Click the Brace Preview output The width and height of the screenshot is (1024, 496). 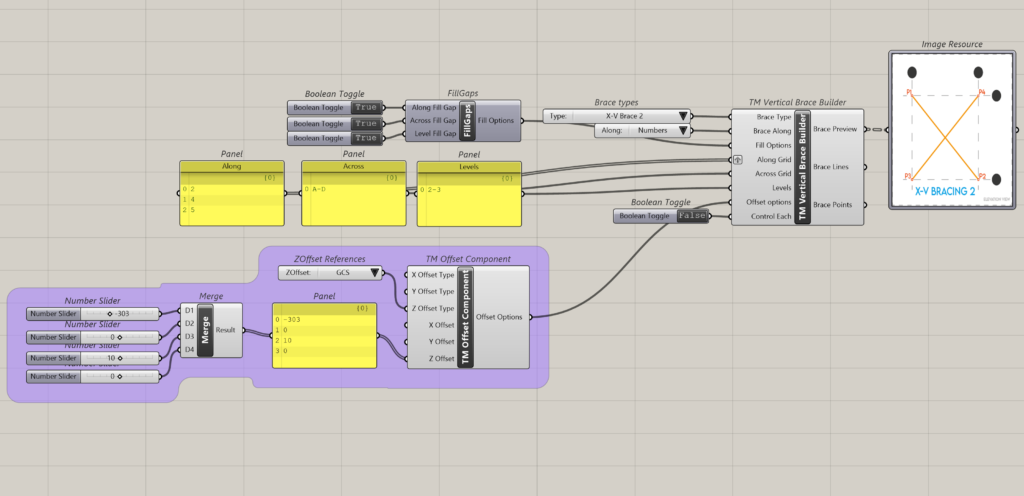pos(834,129)
